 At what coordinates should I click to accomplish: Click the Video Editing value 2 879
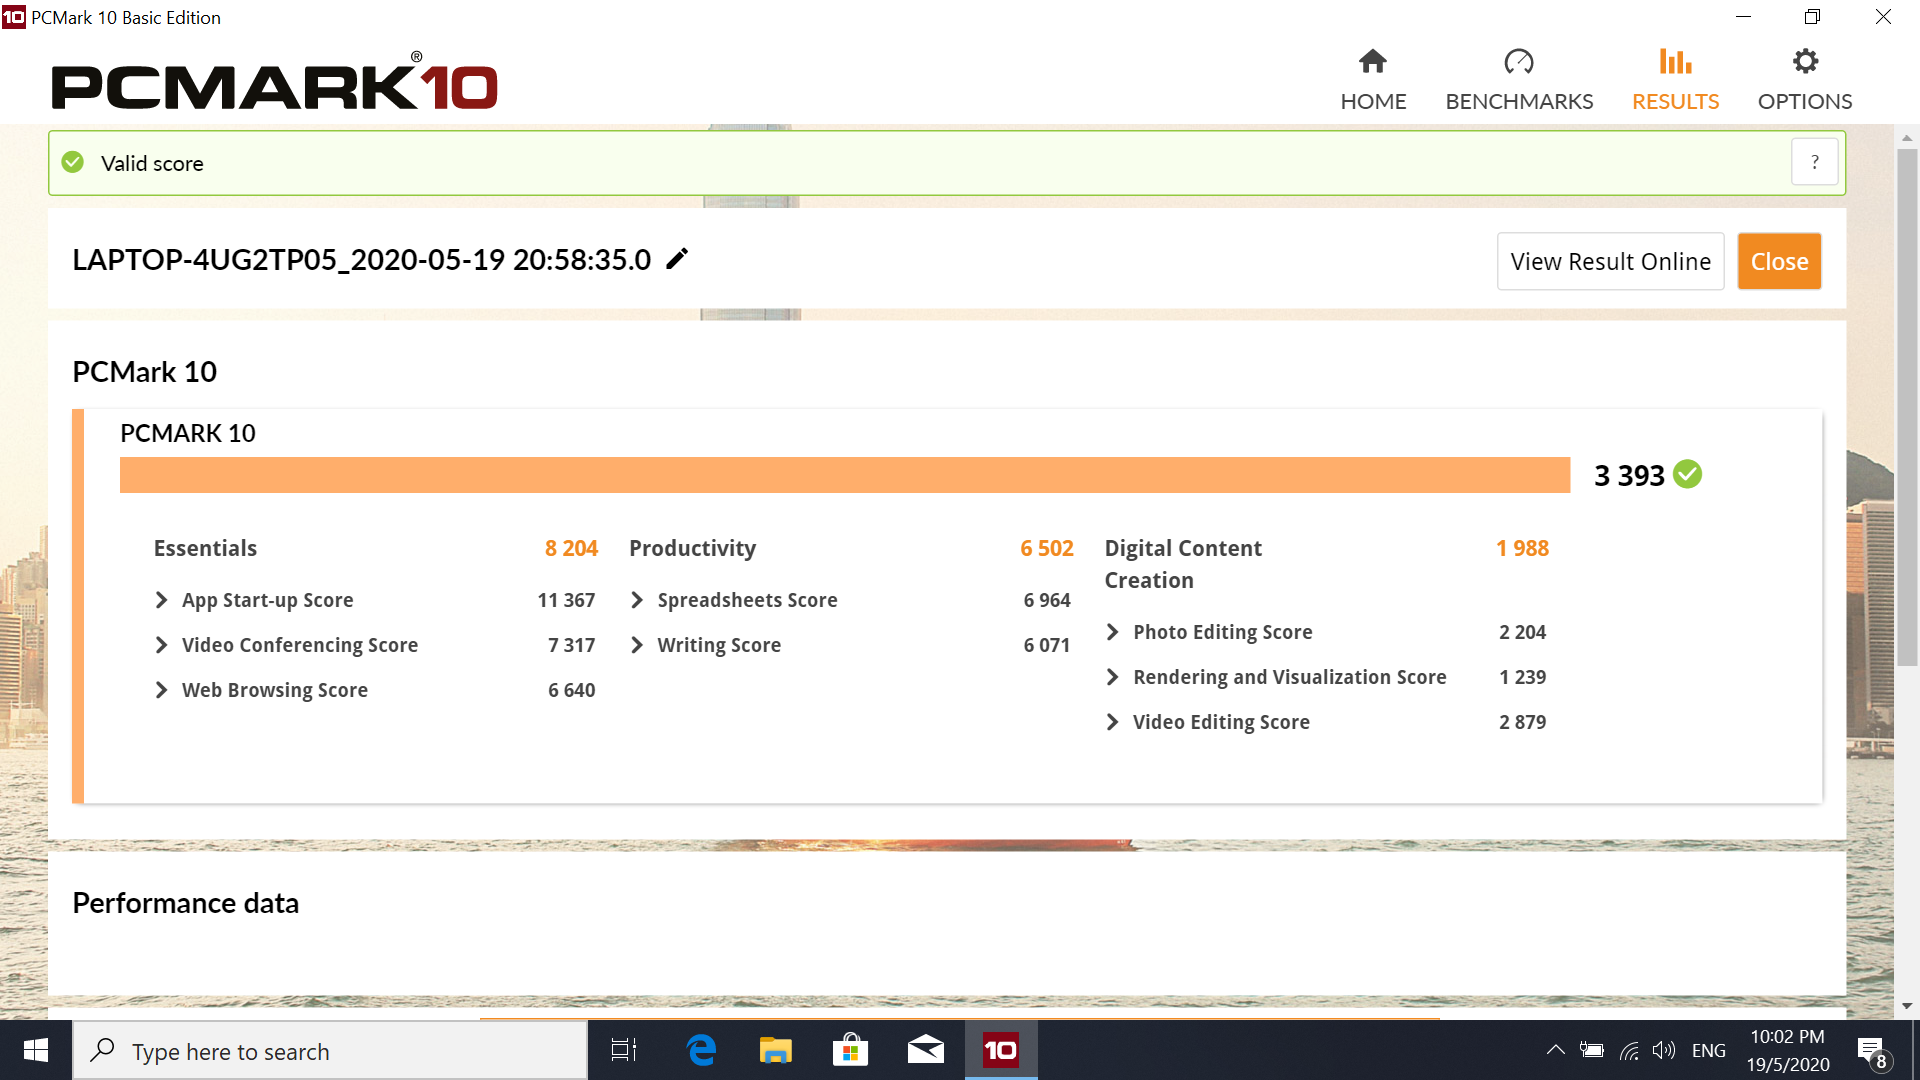pos(1522,722)
